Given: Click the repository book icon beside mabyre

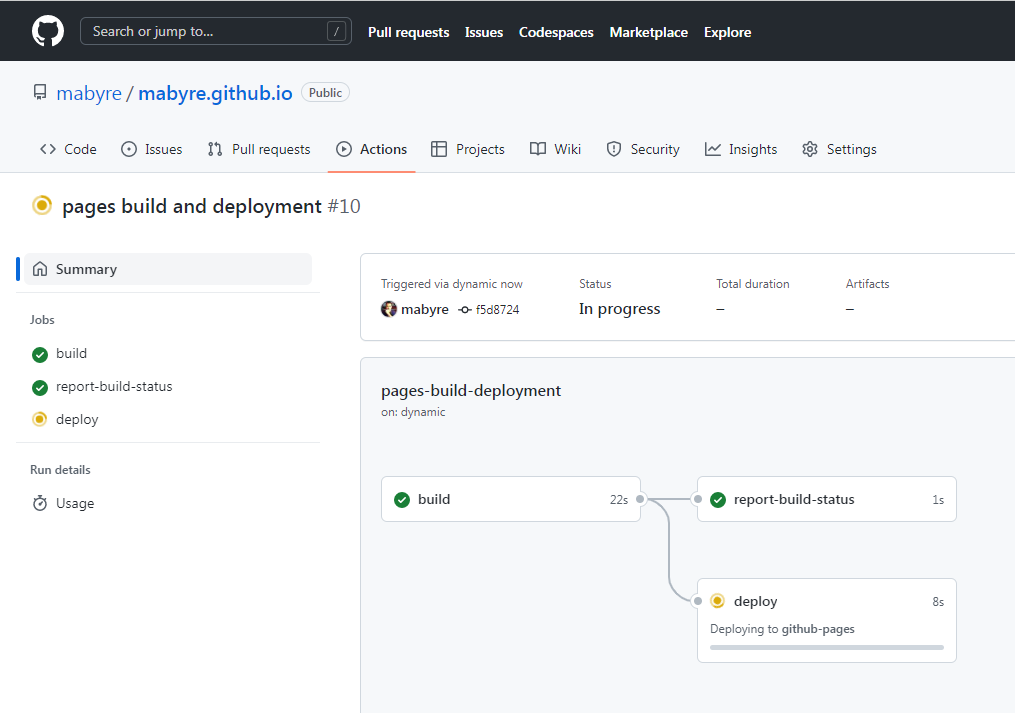Looking at the screenshot, I should 40,93.
